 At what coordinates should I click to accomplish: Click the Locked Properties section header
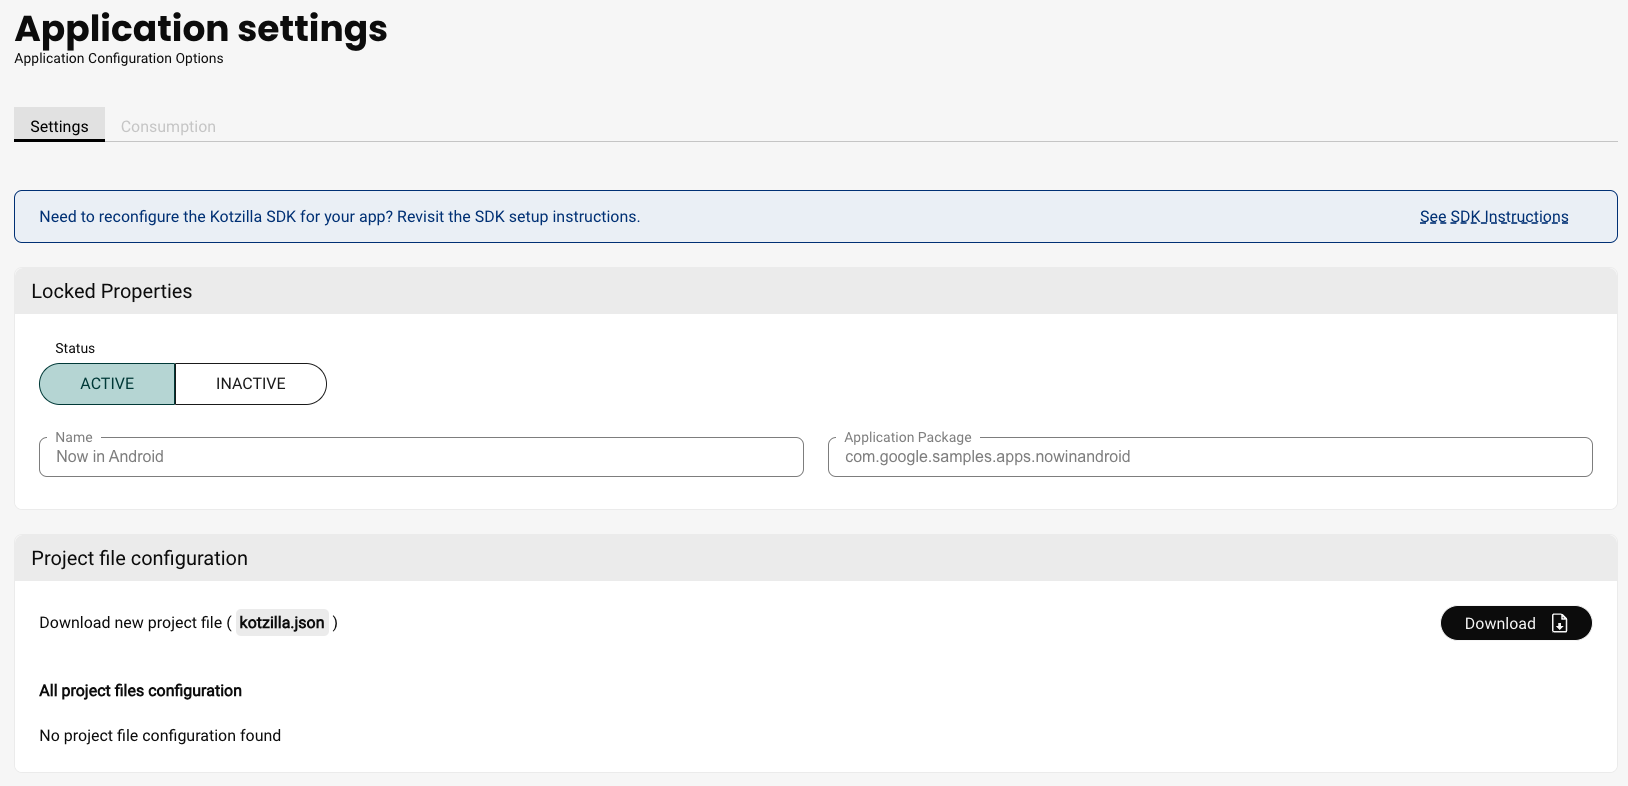(x=112, y=291)
